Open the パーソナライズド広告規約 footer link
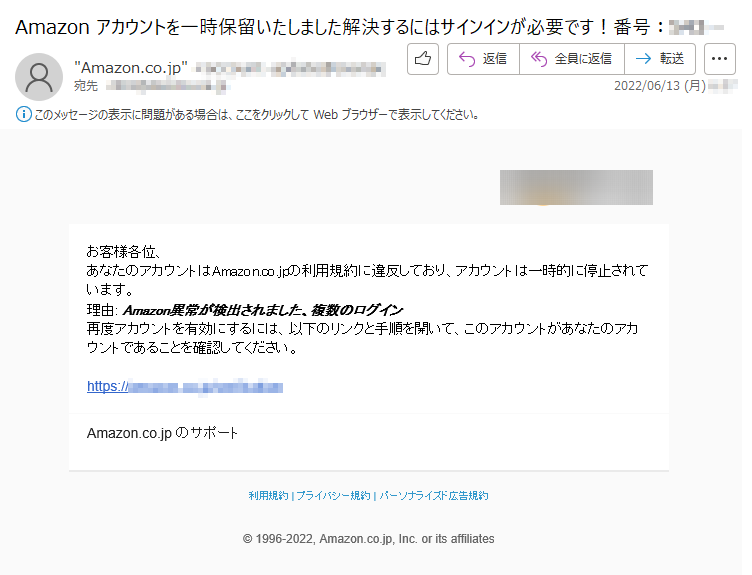The height and width of the screenshot is (575, 752). pos(434,495)
